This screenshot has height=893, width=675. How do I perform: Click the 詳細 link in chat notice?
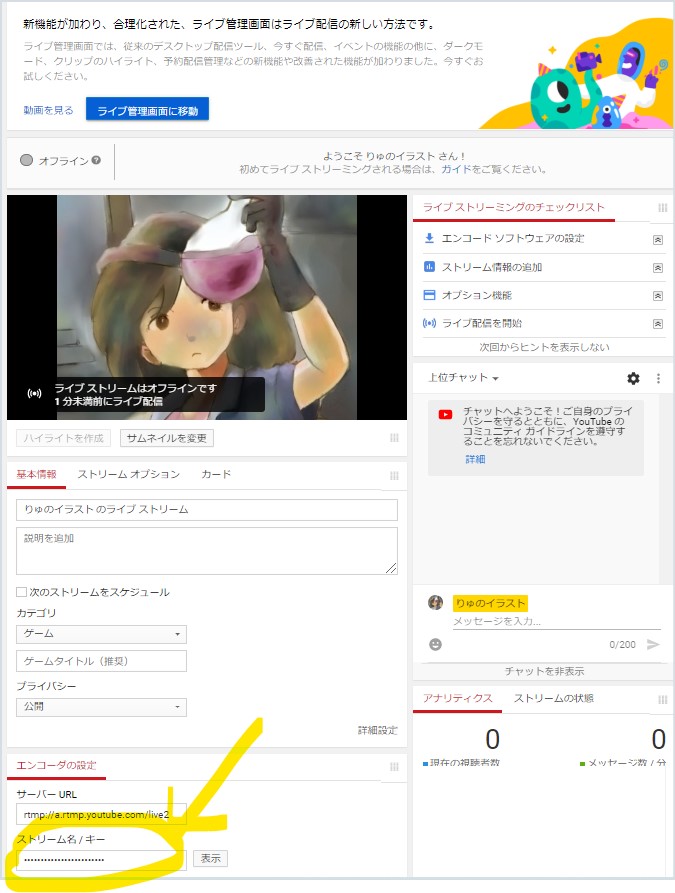[x=475, y=459]
